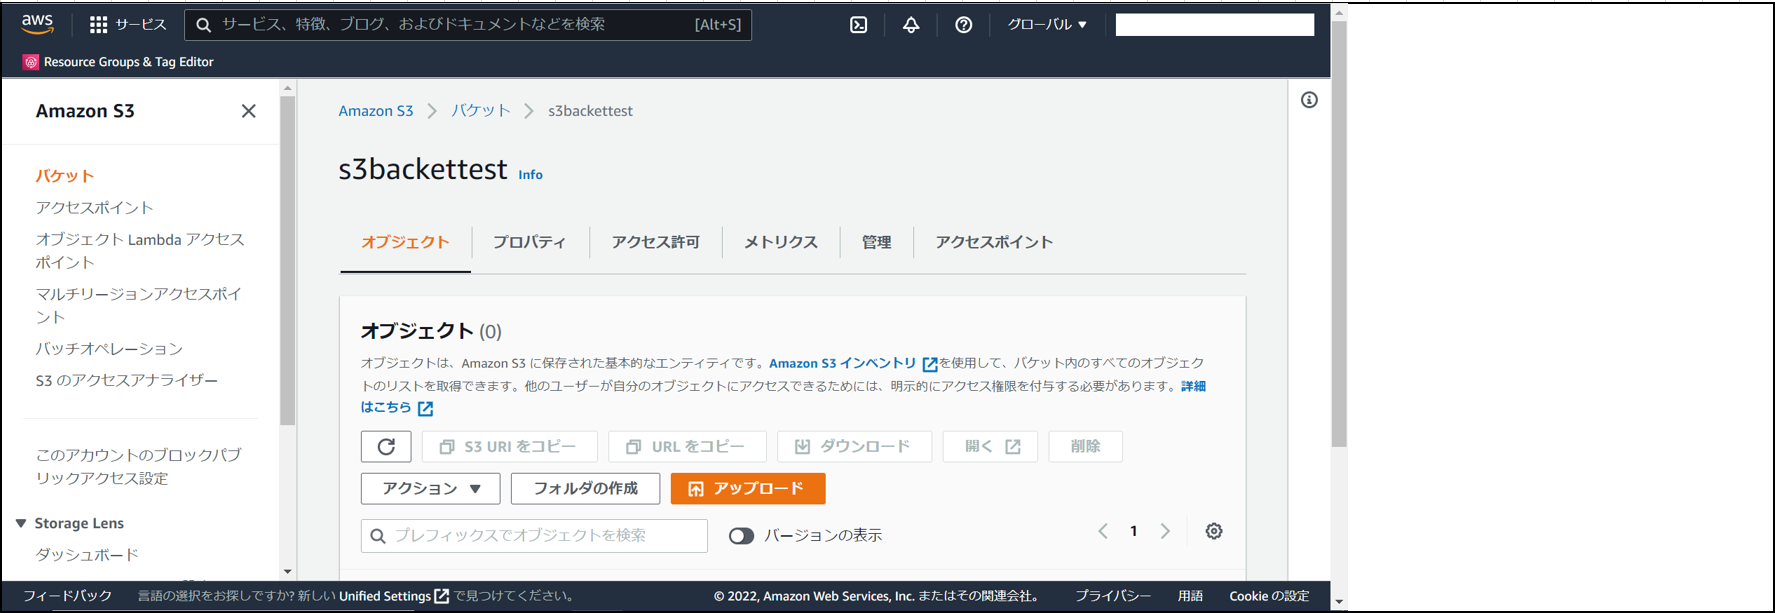Viewport: 1775px width, 613px height.
Task: Open 用語 footer link
Action: 1190,596
